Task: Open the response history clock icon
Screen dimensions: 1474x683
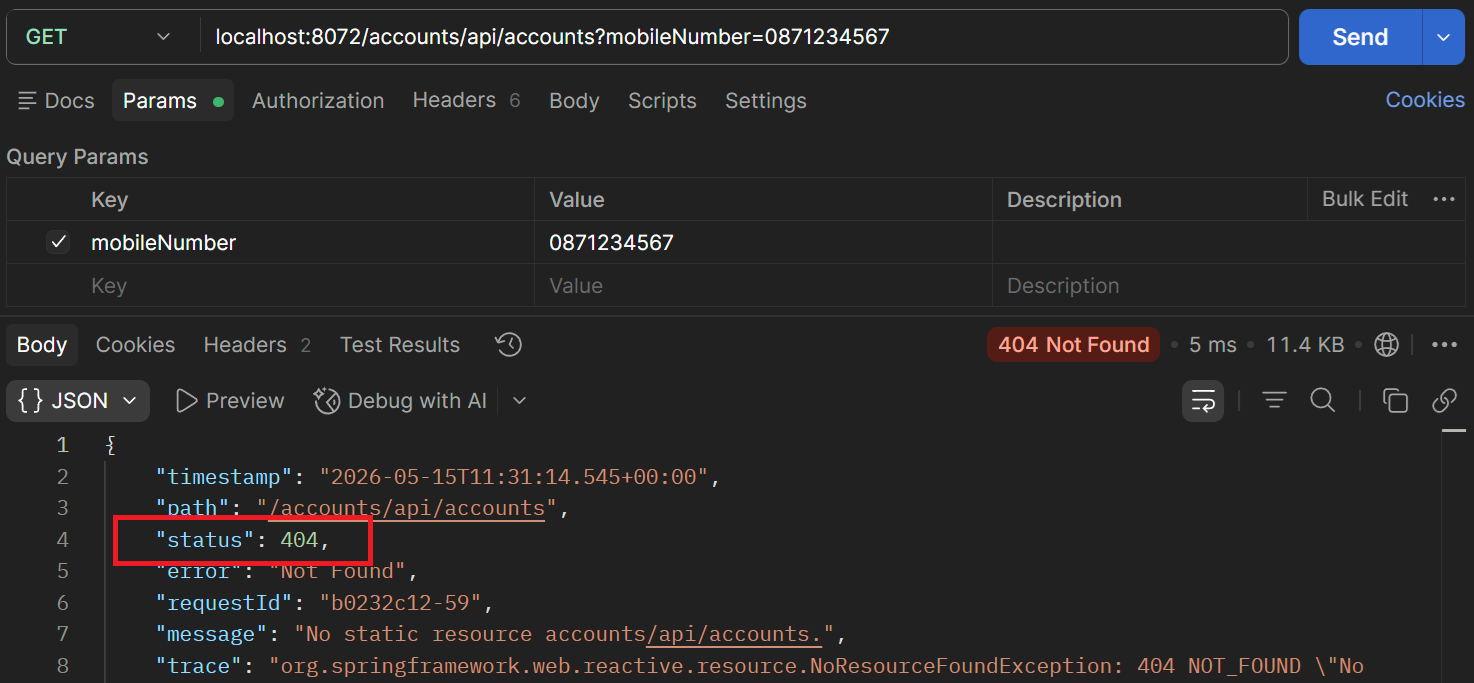Action: [508, 345]
